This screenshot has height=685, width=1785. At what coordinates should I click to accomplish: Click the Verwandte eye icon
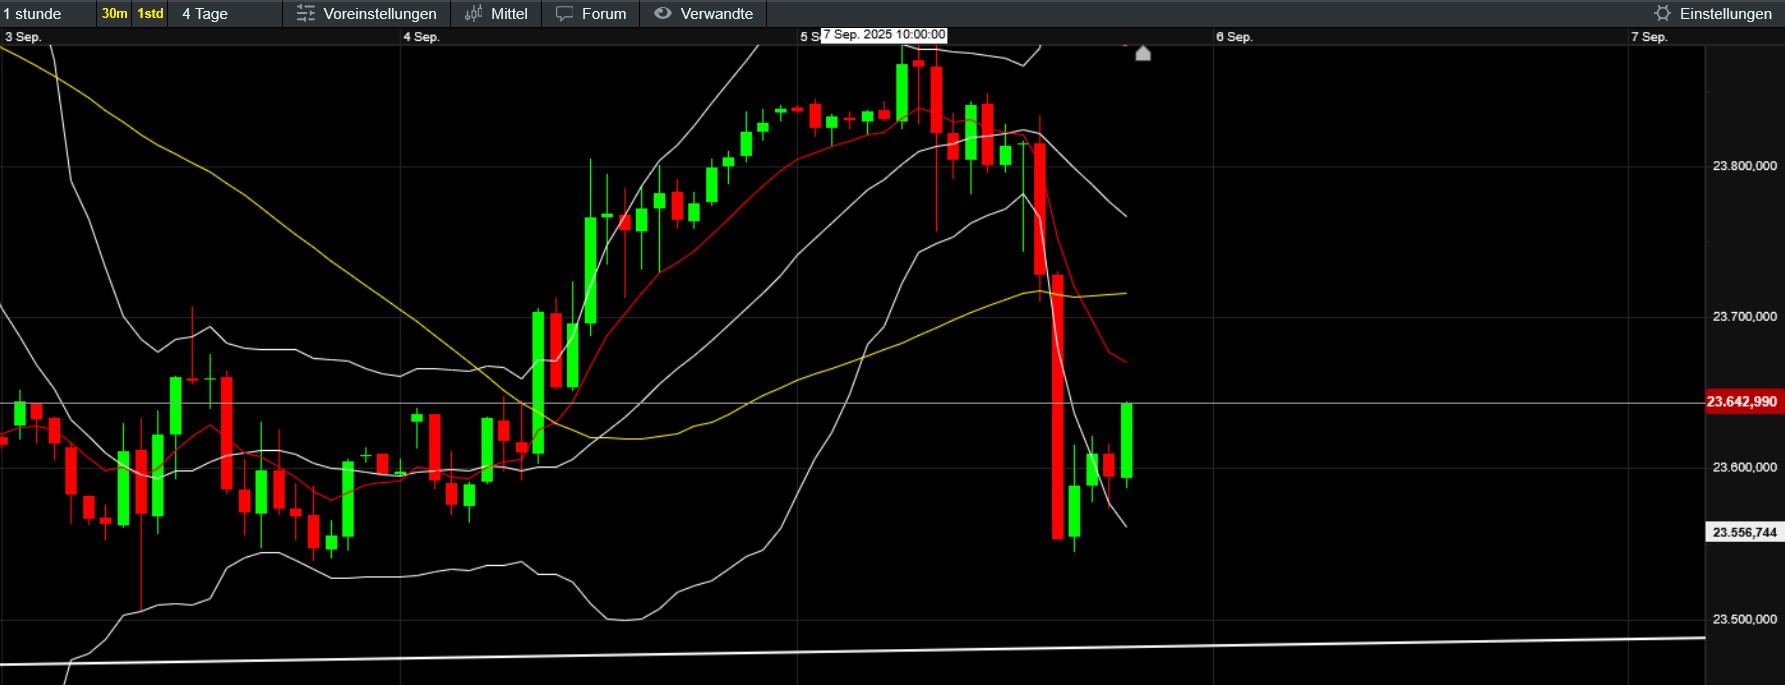tap(663, 14)
